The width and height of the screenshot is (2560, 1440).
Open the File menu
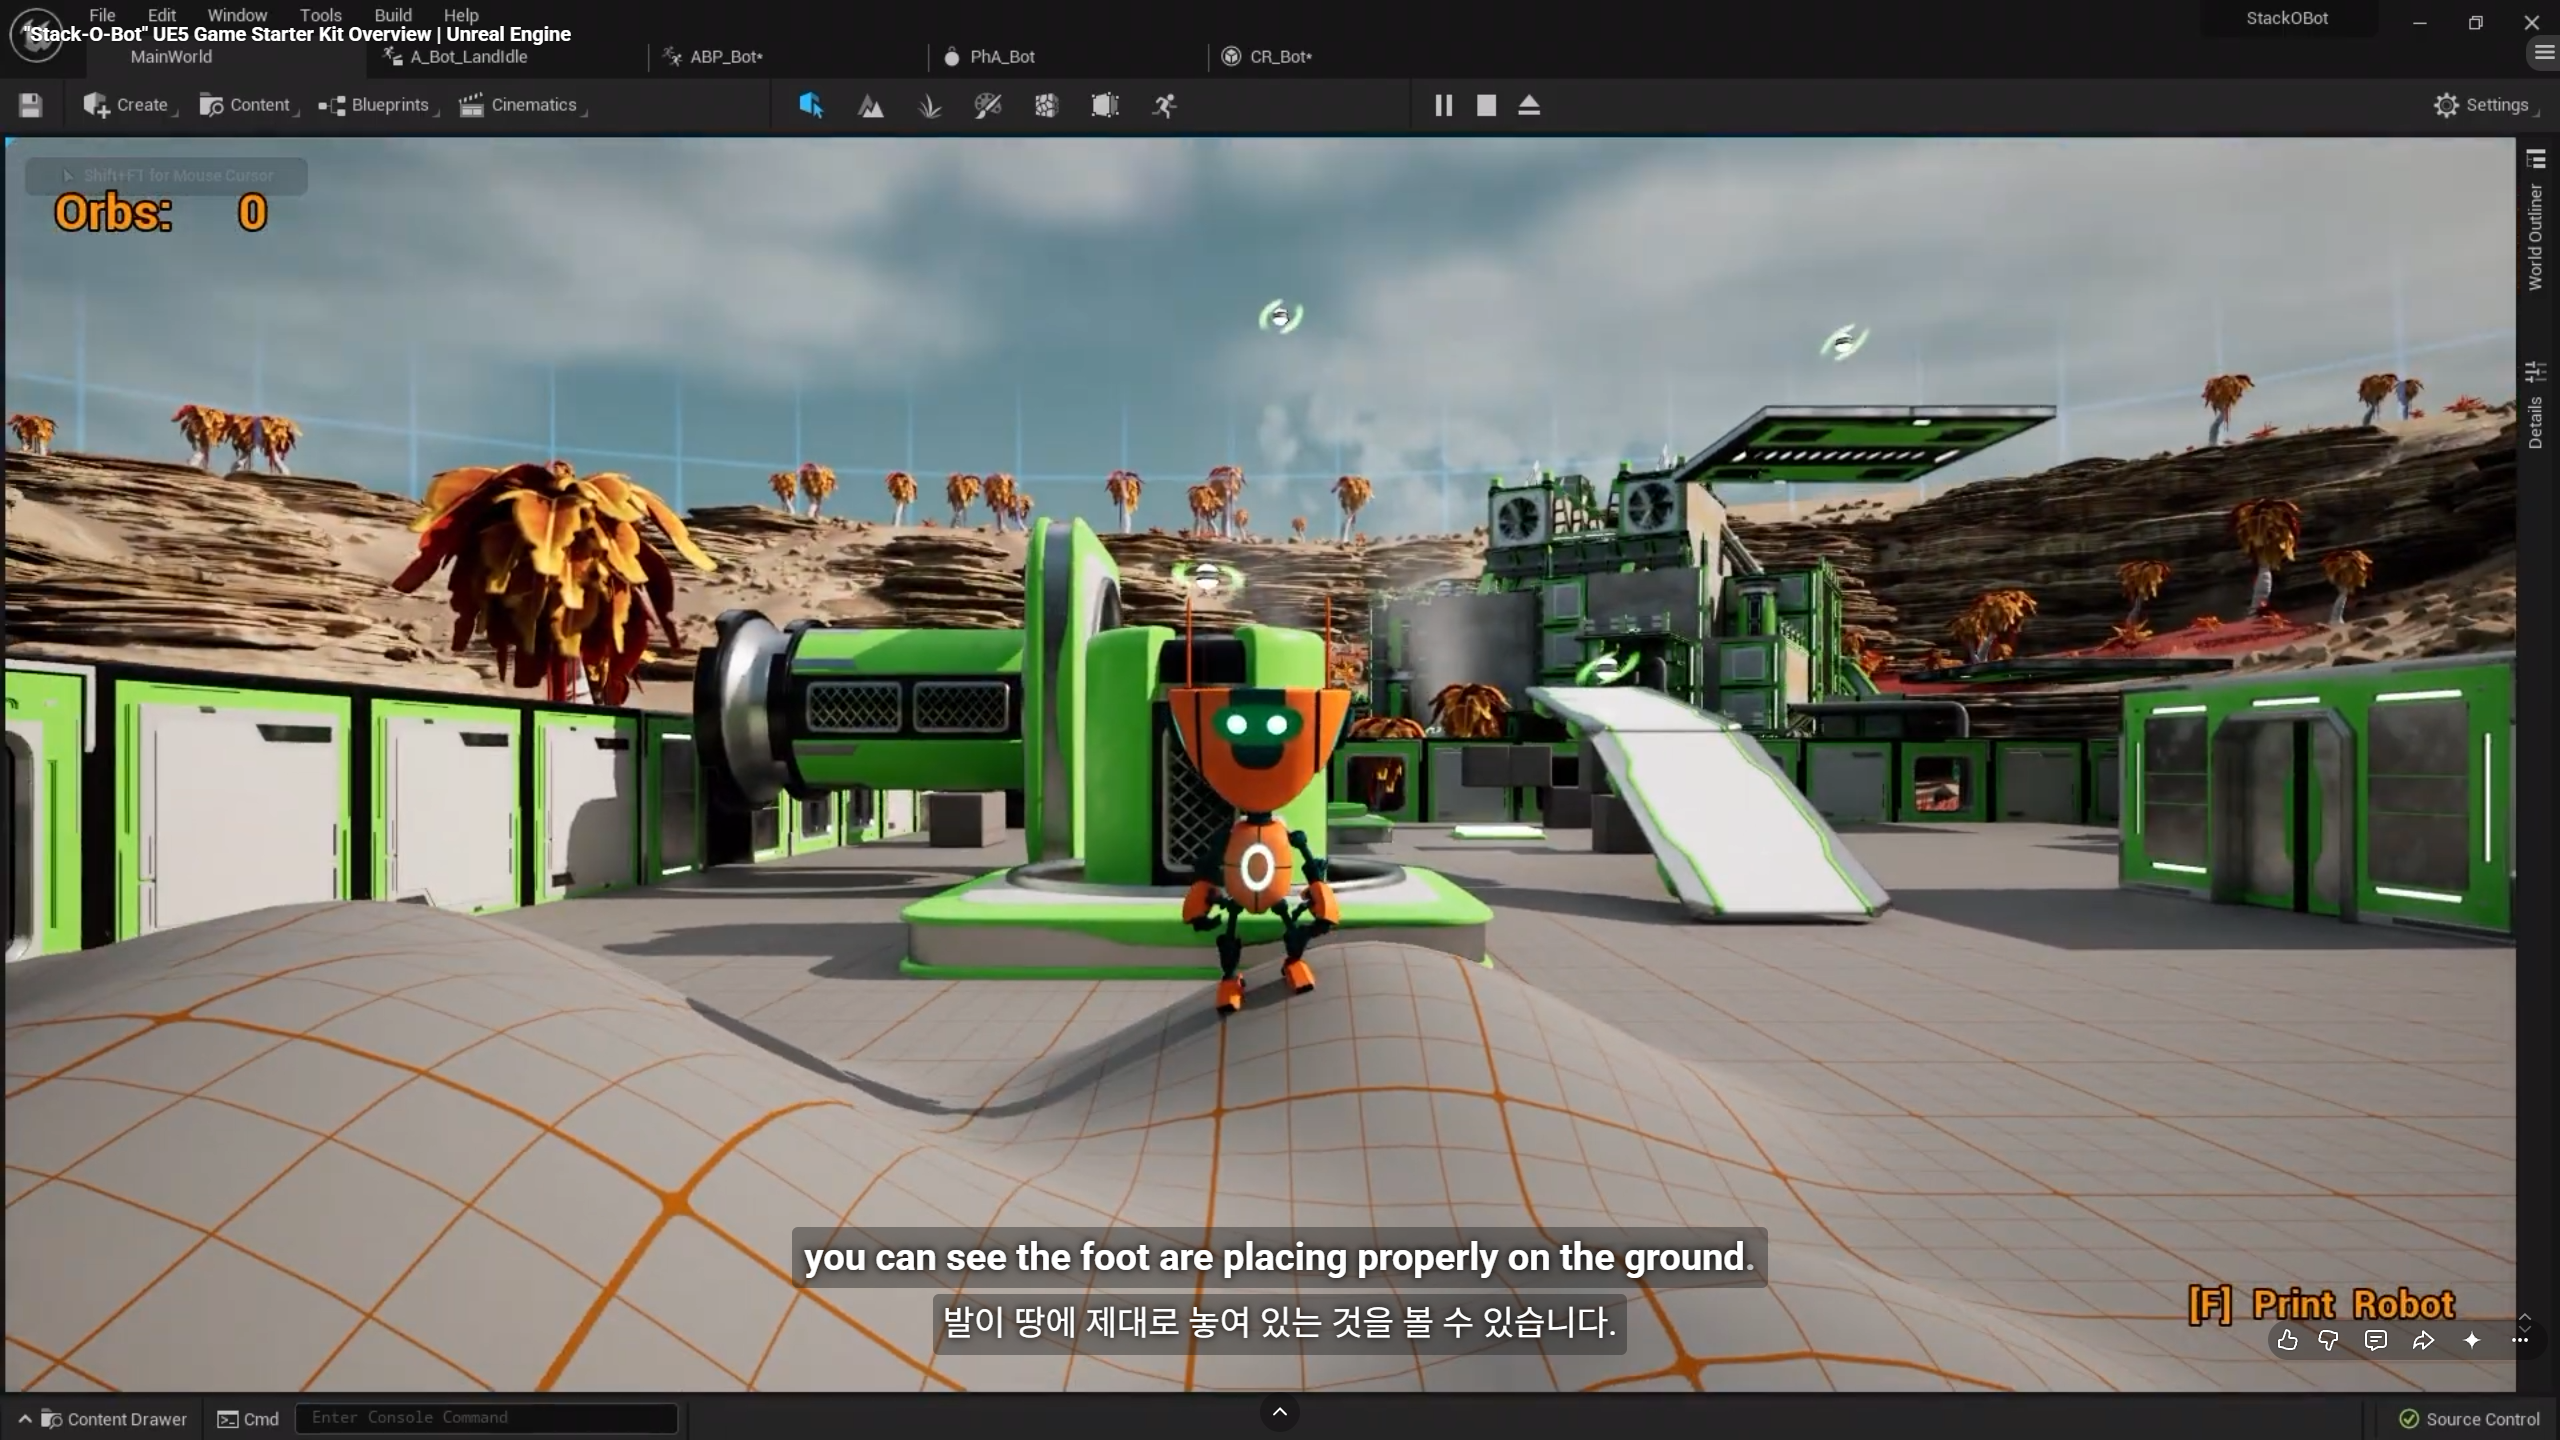pyautogui.click(x=102, y=15)
